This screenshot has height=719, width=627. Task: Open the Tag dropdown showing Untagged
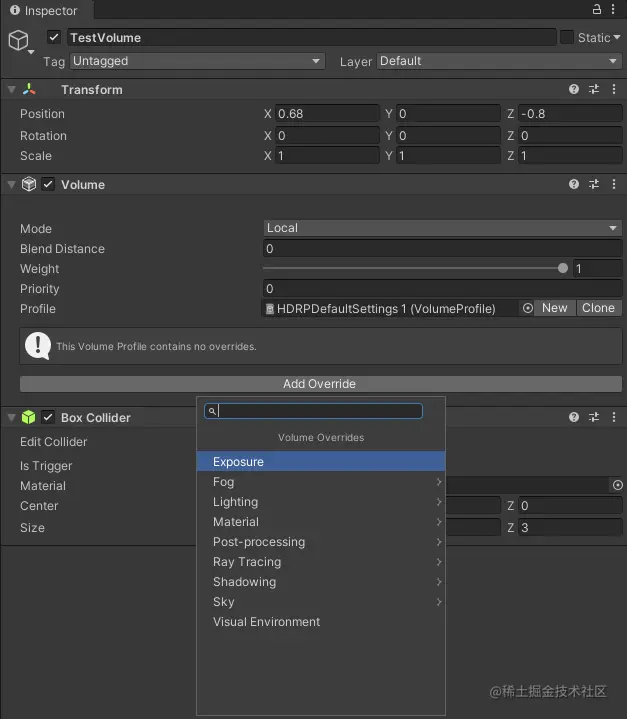197,61
